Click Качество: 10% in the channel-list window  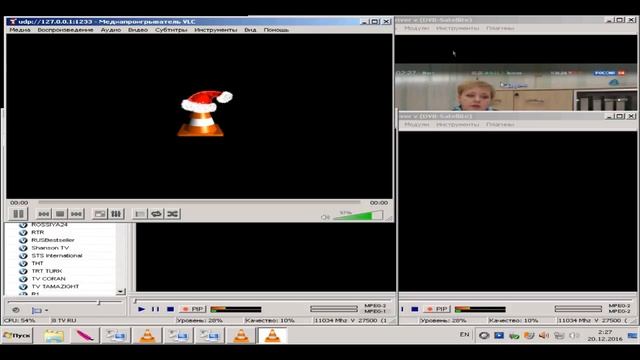point(270,321)
